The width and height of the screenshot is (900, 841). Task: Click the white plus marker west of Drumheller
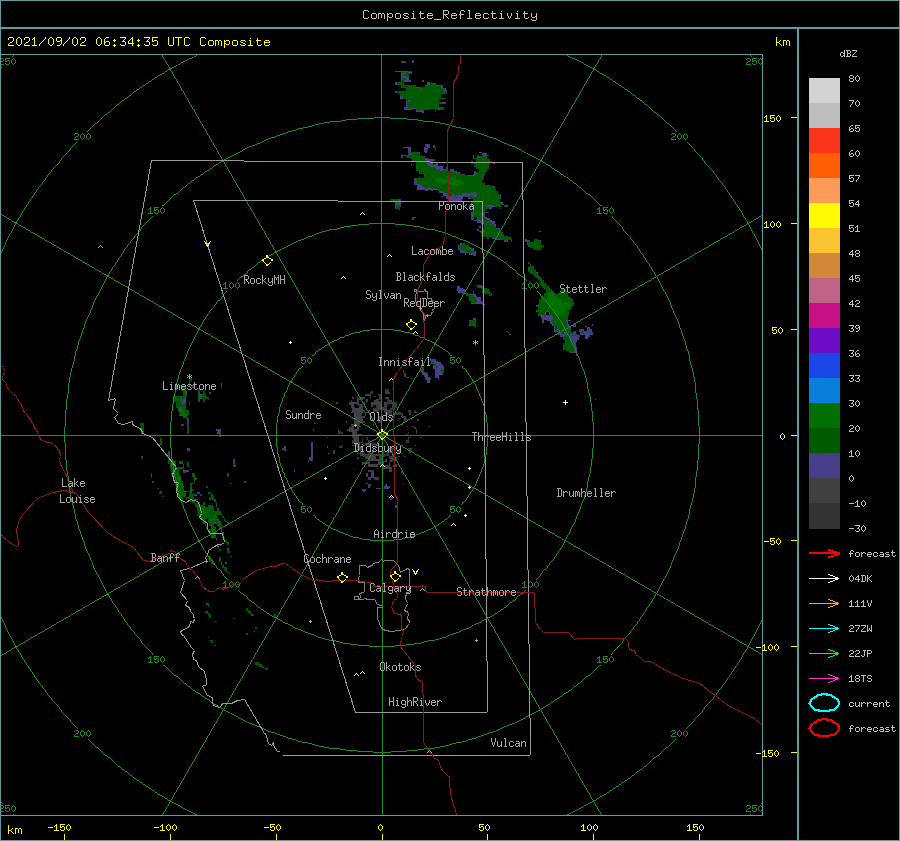click(565, 402)
